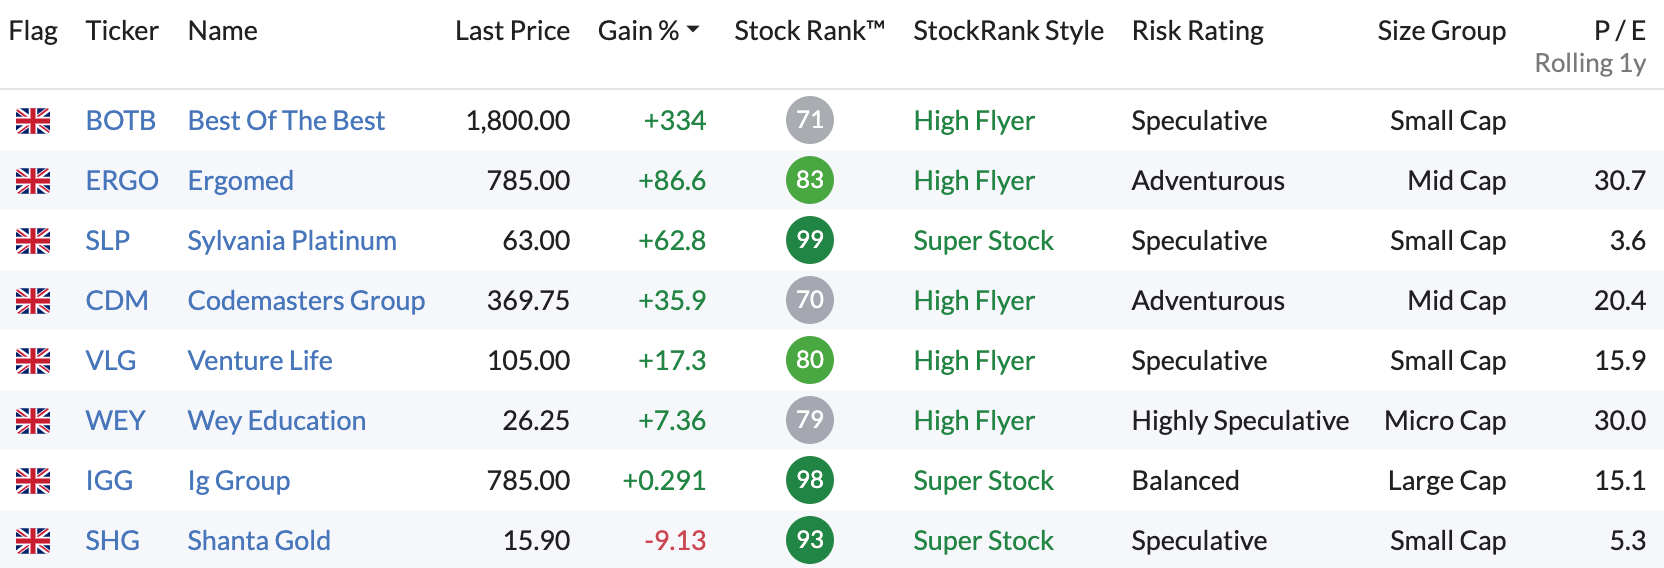Image resolution: width=1664 pixels, height=568 pixels.
Task: Click Super Stock style for Ig Group
Action: (x=984, y=481)
